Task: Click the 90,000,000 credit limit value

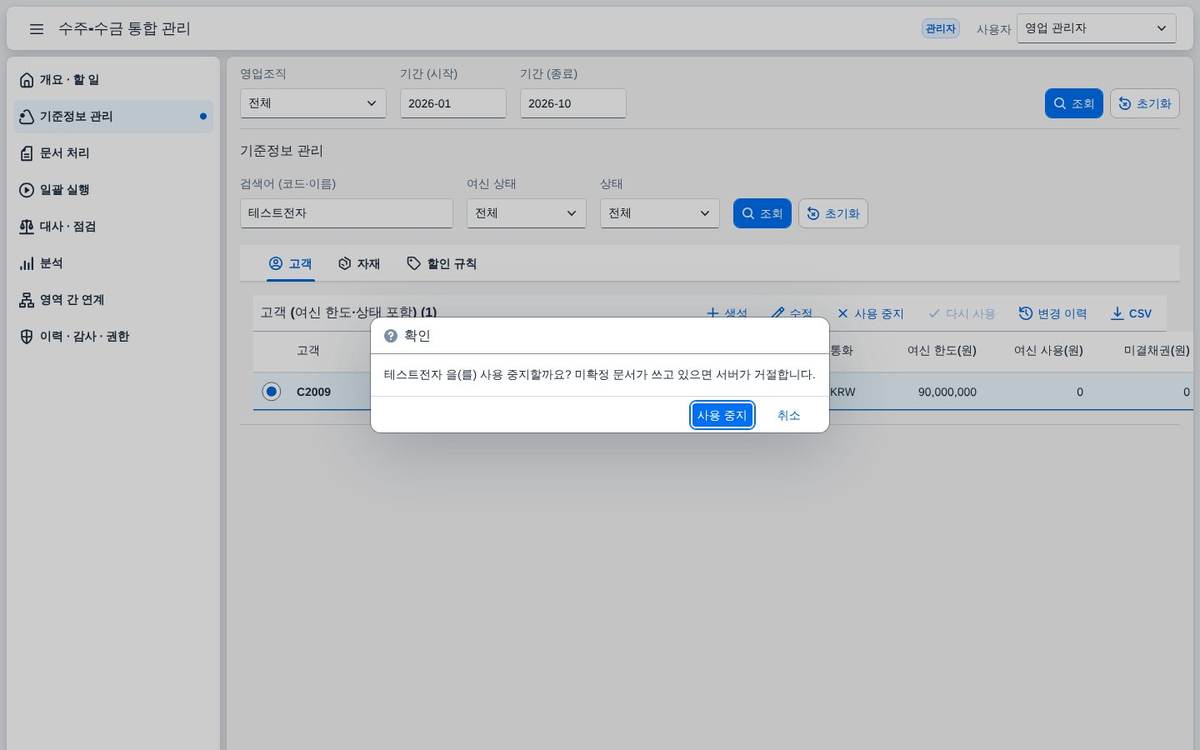Action: (x=947, y=392)
